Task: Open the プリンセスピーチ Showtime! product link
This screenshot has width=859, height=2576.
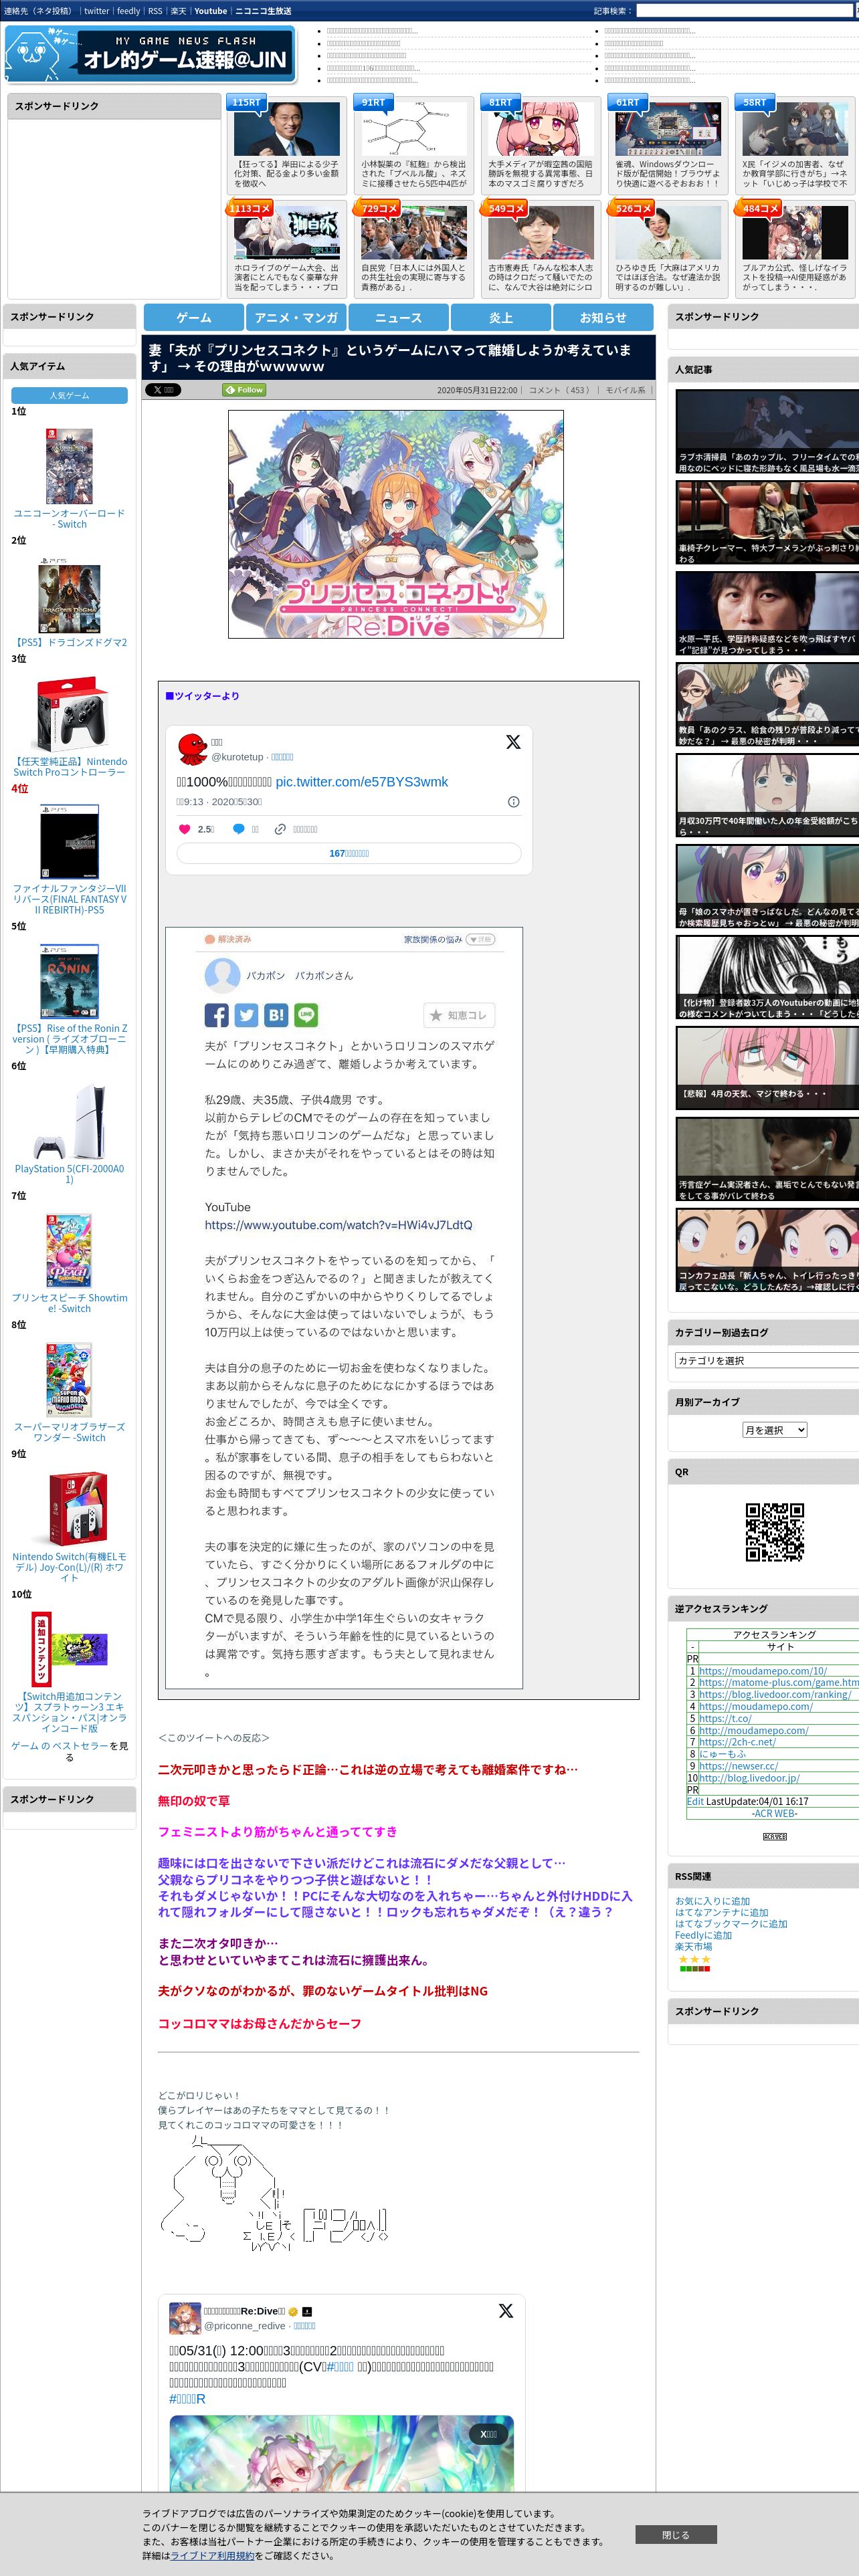Action: coord(69,1303)
